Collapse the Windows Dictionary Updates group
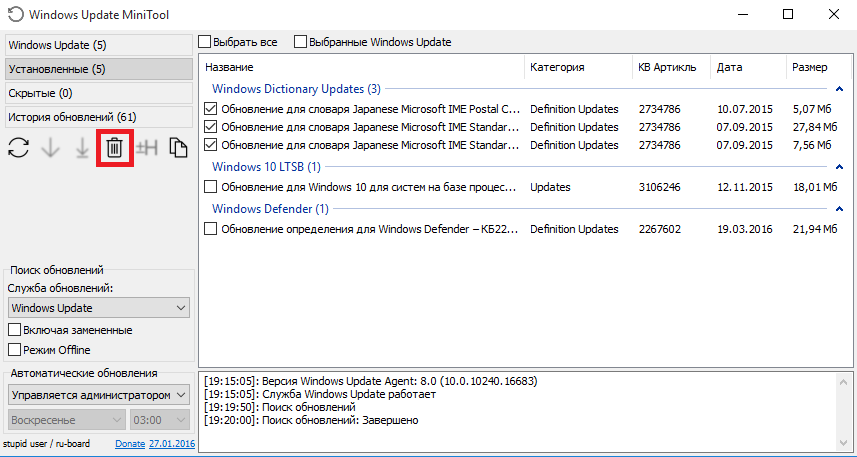857x457 pixels. [x=841, y=89]
